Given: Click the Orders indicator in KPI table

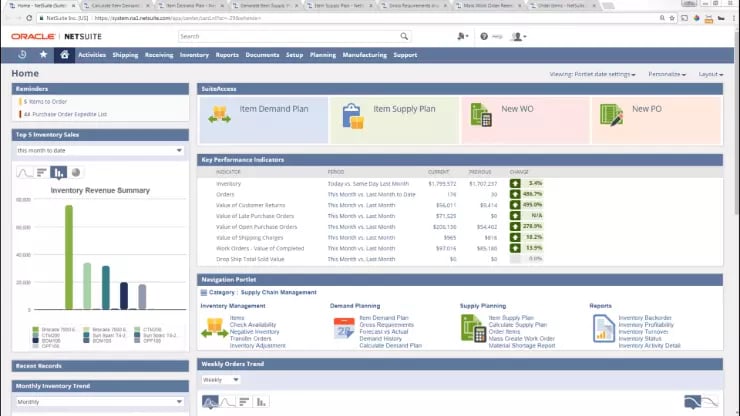Looking at the screenshot, I should (225, 195).
